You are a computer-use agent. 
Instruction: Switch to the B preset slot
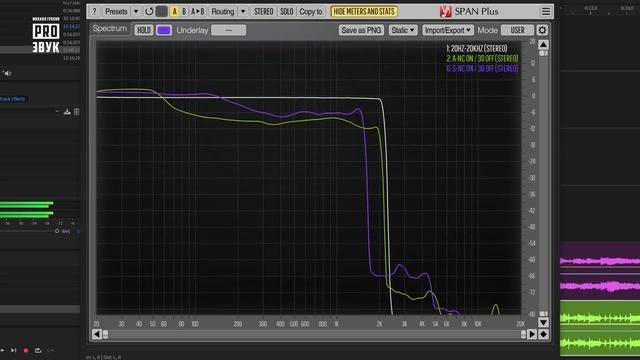coord(184,11)
